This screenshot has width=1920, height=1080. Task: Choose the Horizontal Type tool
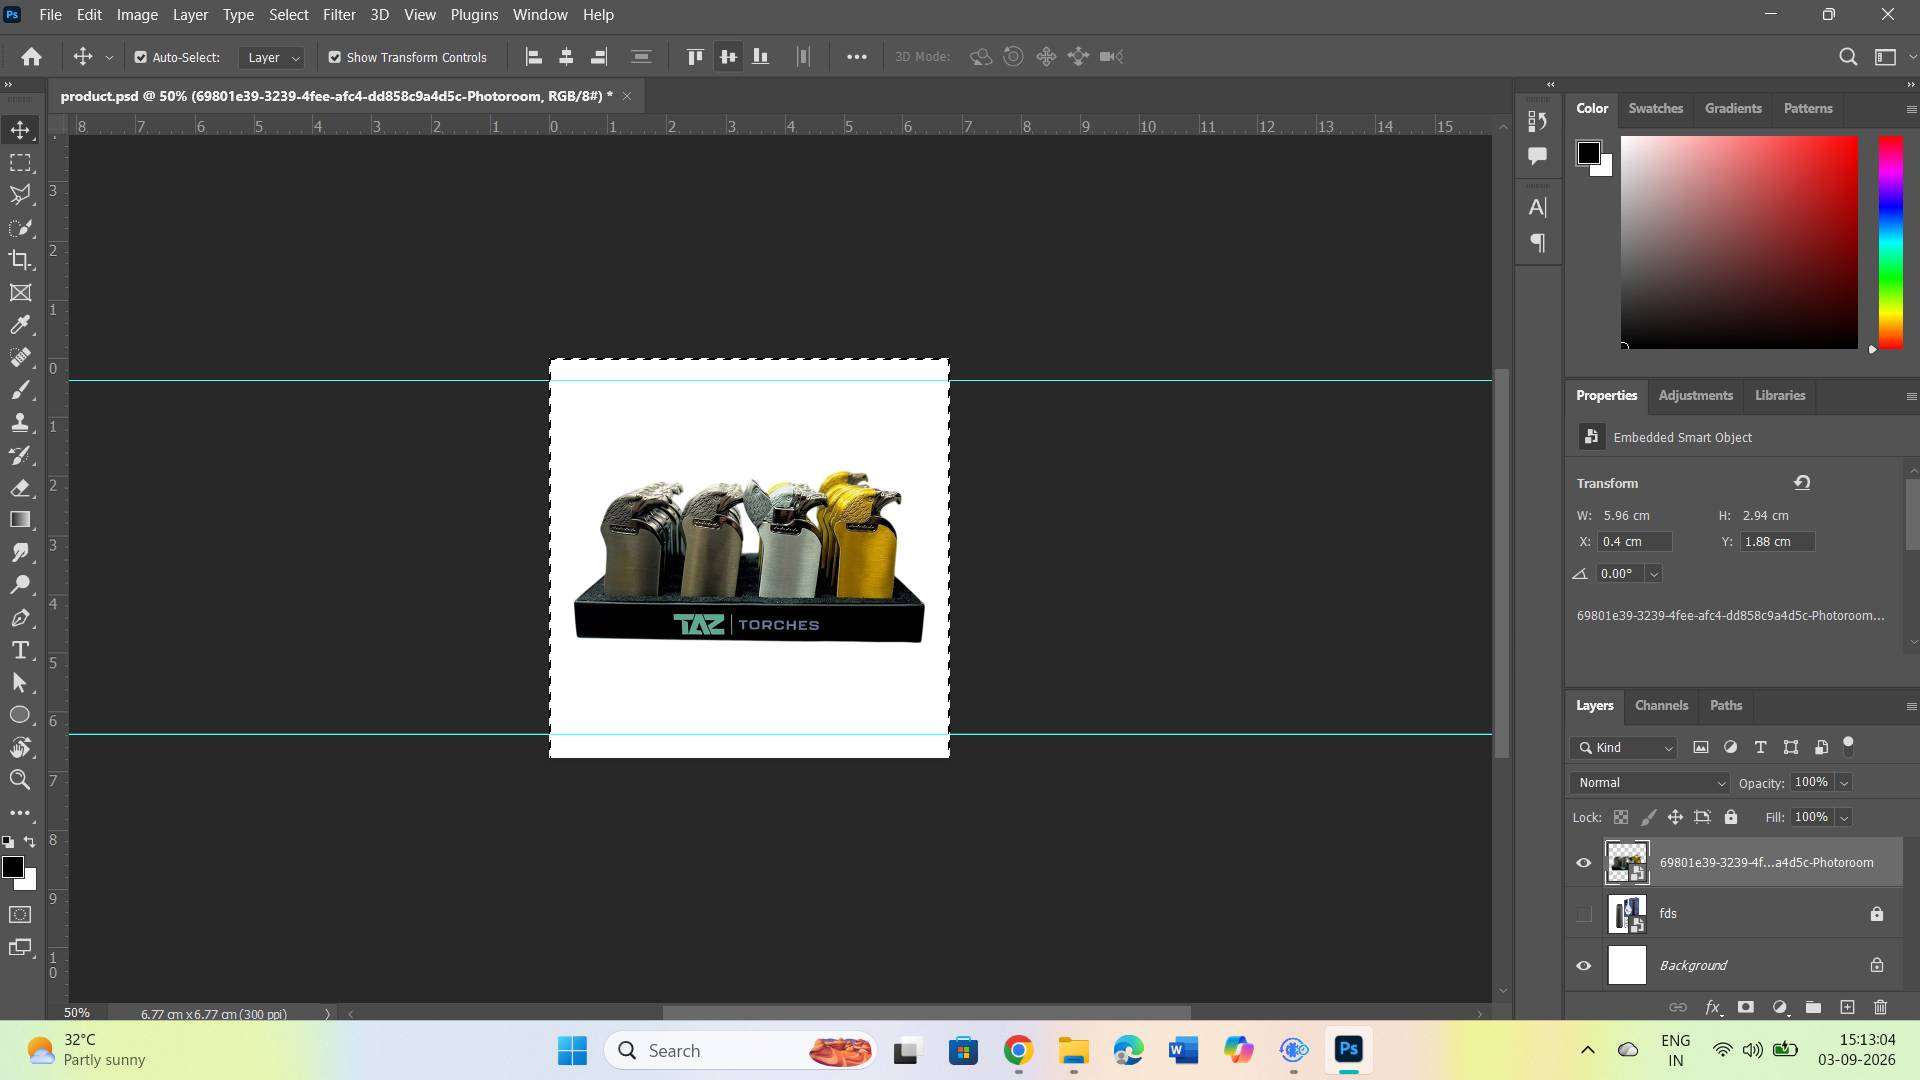pyautogui.click(x=20, y=650)
